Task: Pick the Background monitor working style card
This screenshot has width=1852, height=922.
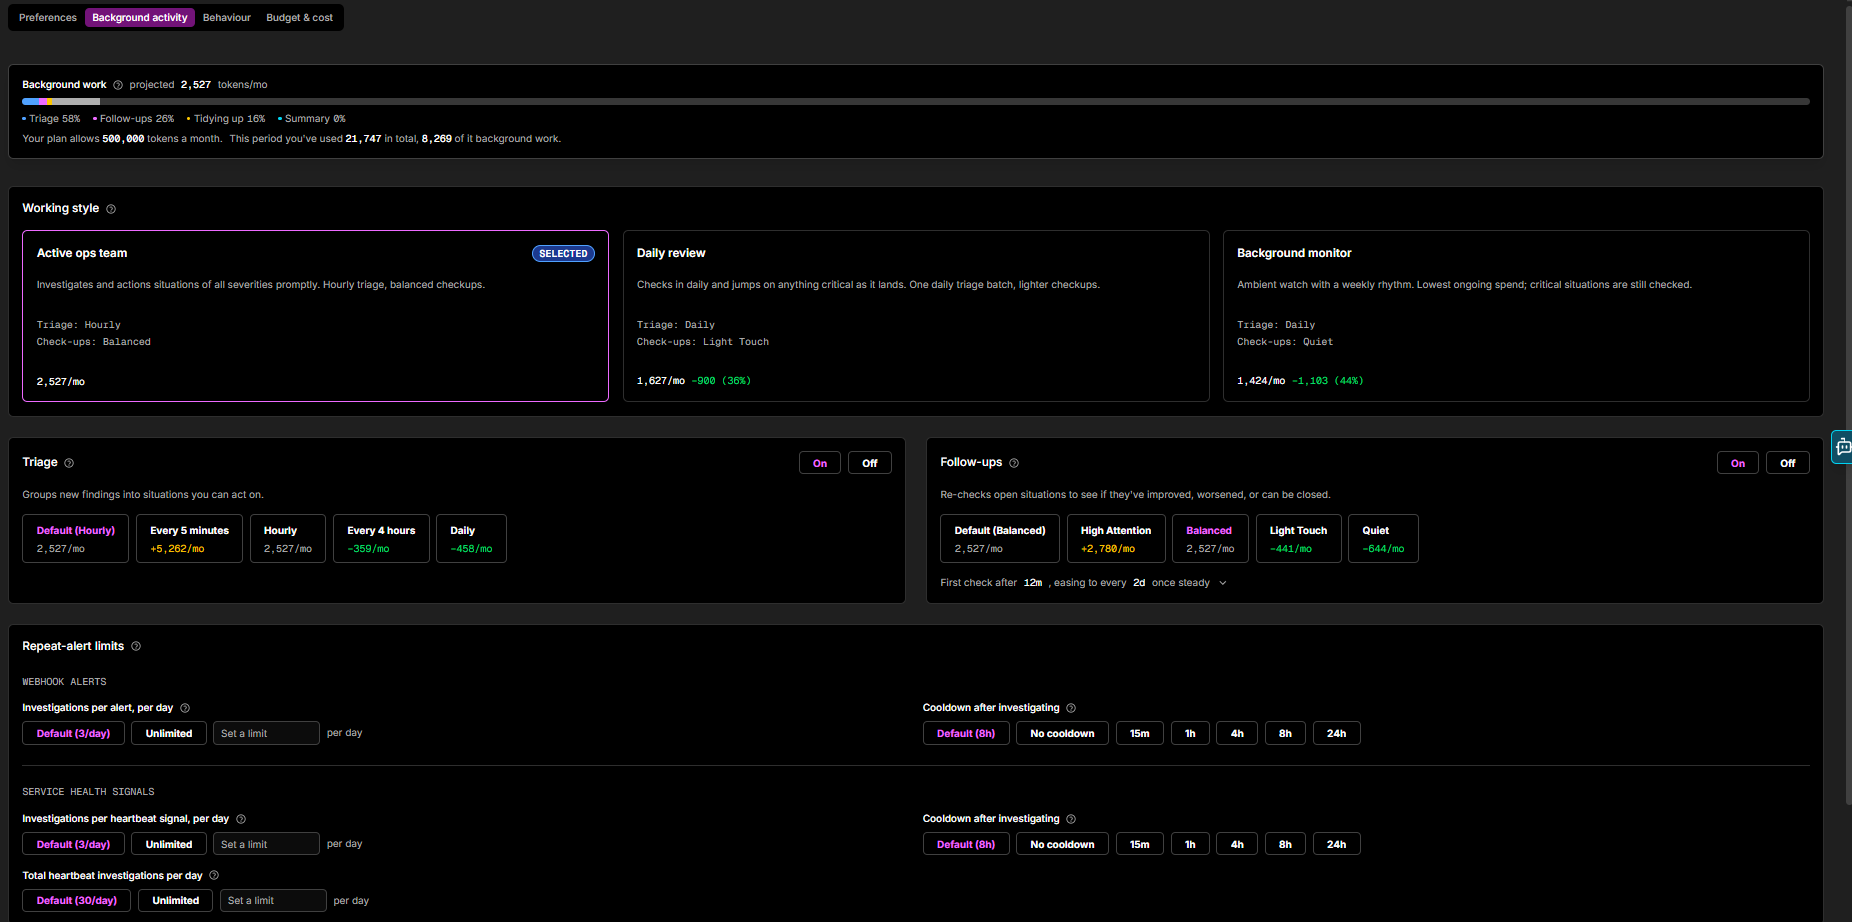Action: (x=1516, y=316)
